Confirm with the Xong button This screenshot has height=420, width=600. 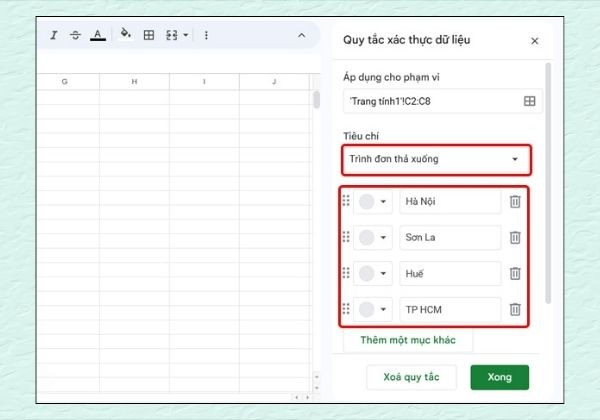[500, 377]
